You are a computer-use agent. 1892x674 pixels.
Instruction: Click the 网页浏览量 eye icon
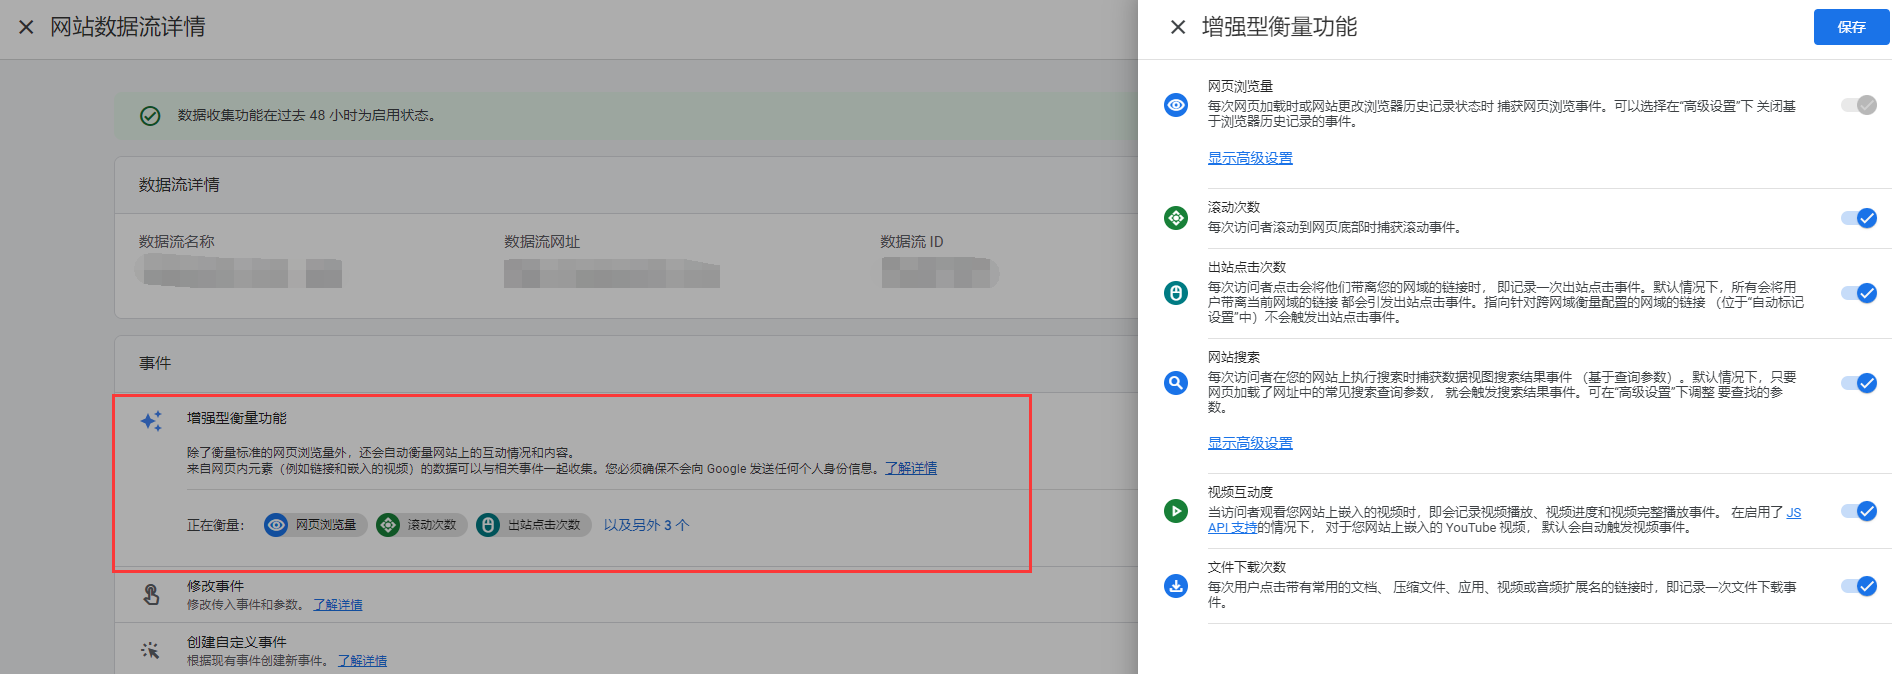point(1176,105)
